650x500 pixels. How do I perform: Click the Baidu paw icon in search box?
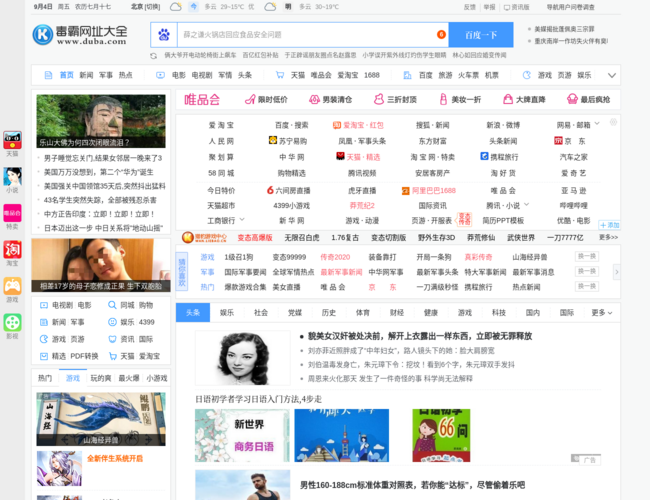coord(164,35)
